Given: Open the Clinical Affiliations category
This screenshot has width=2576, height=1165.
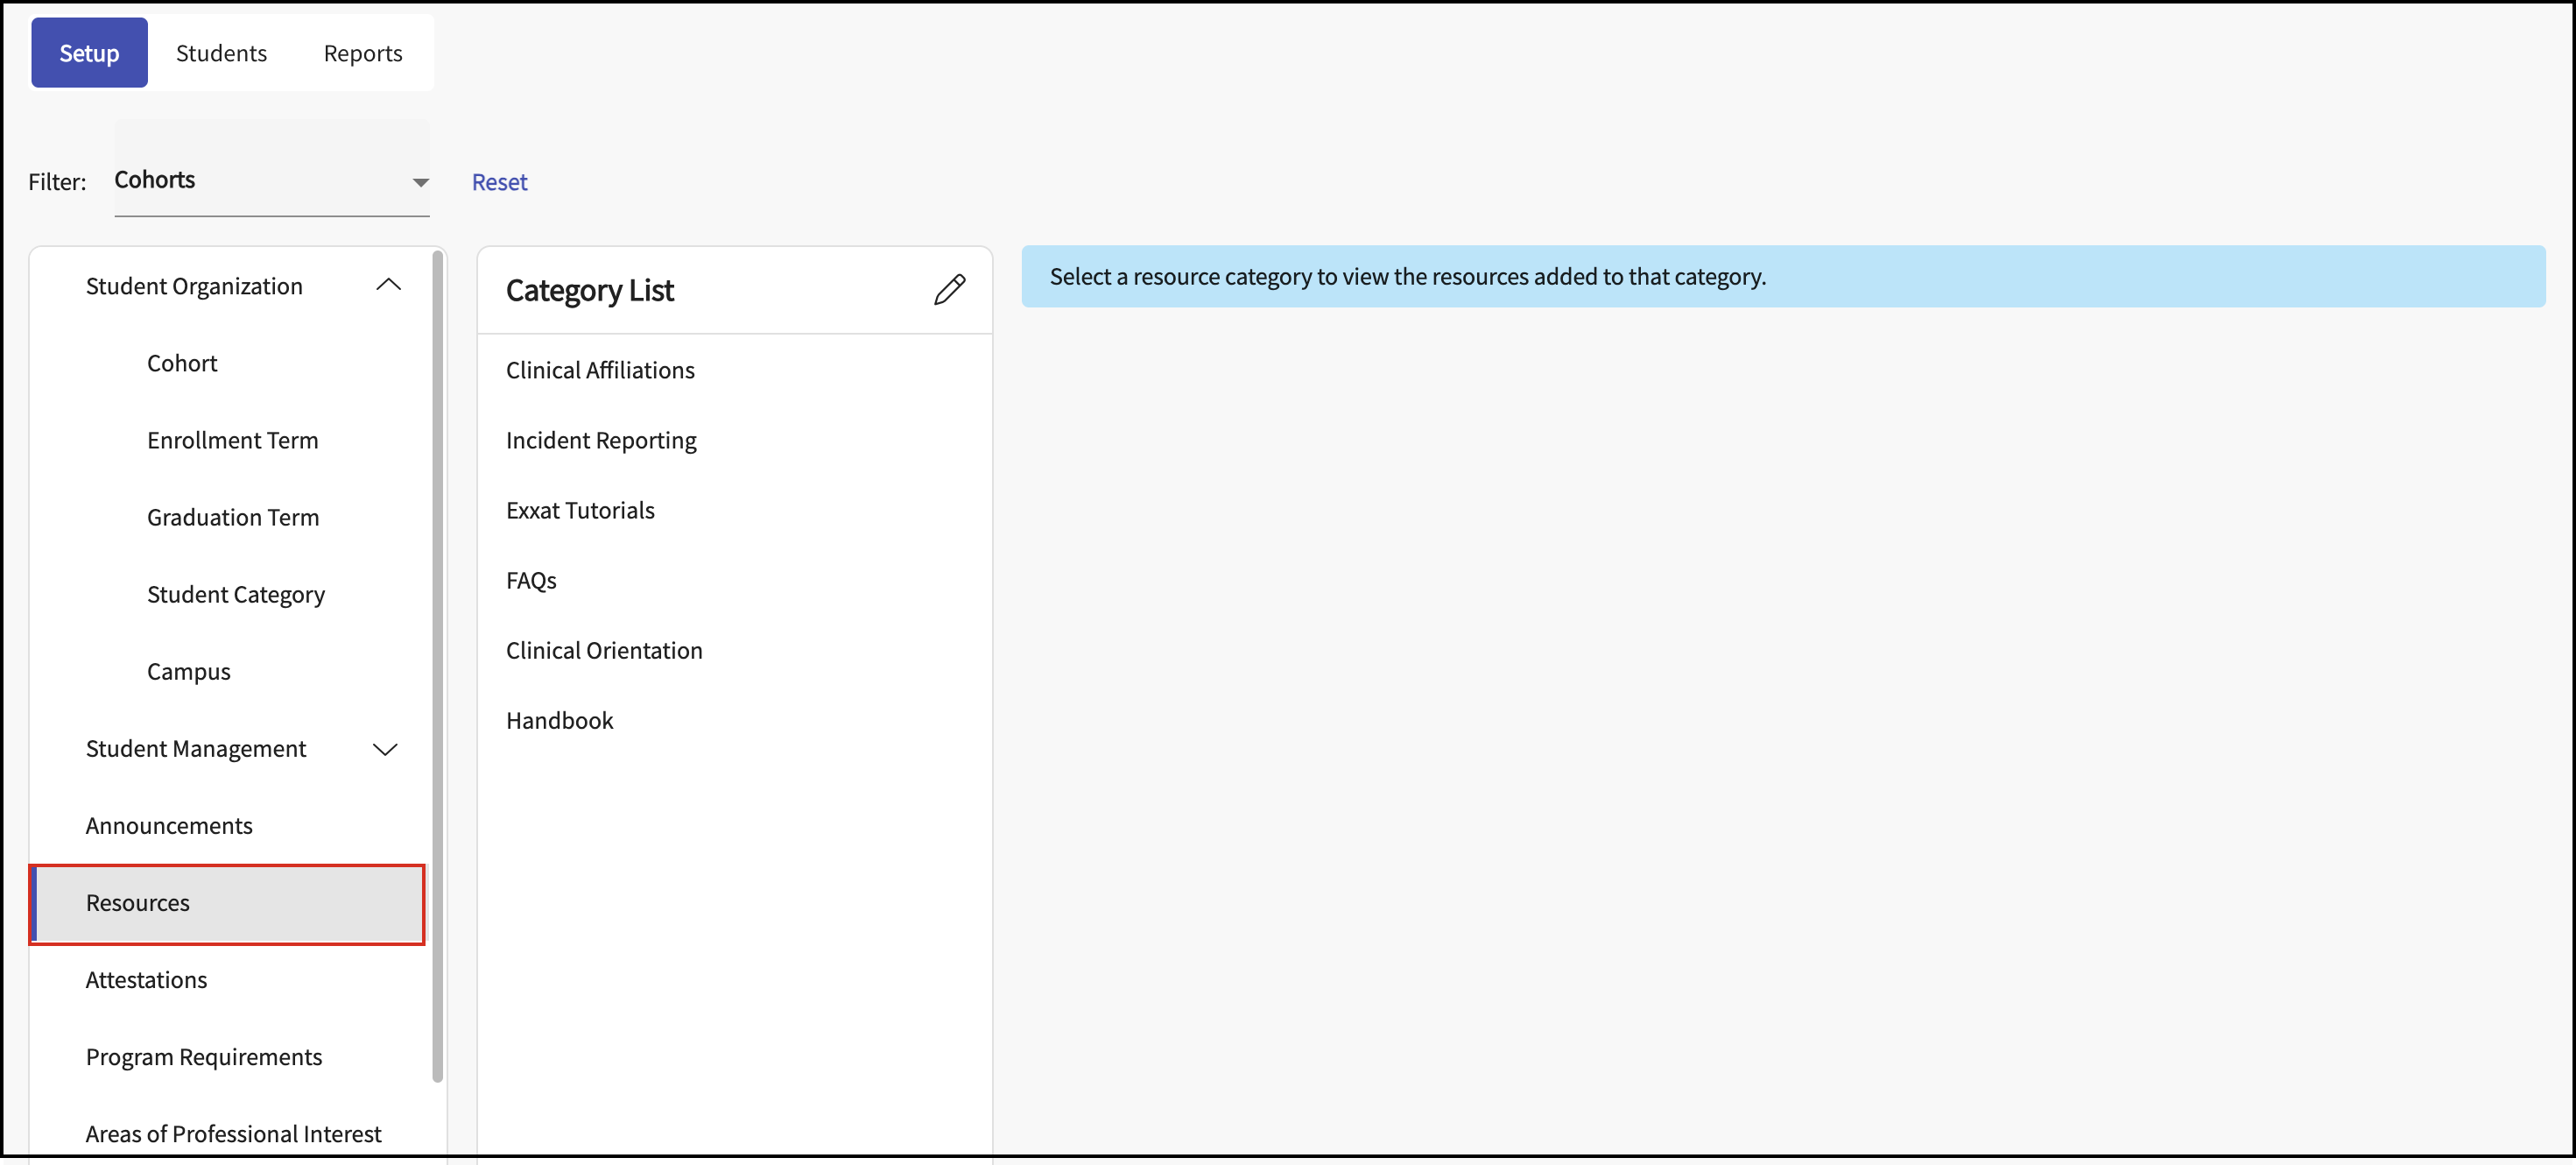Looking at the screenshot, I should point(600,370).
